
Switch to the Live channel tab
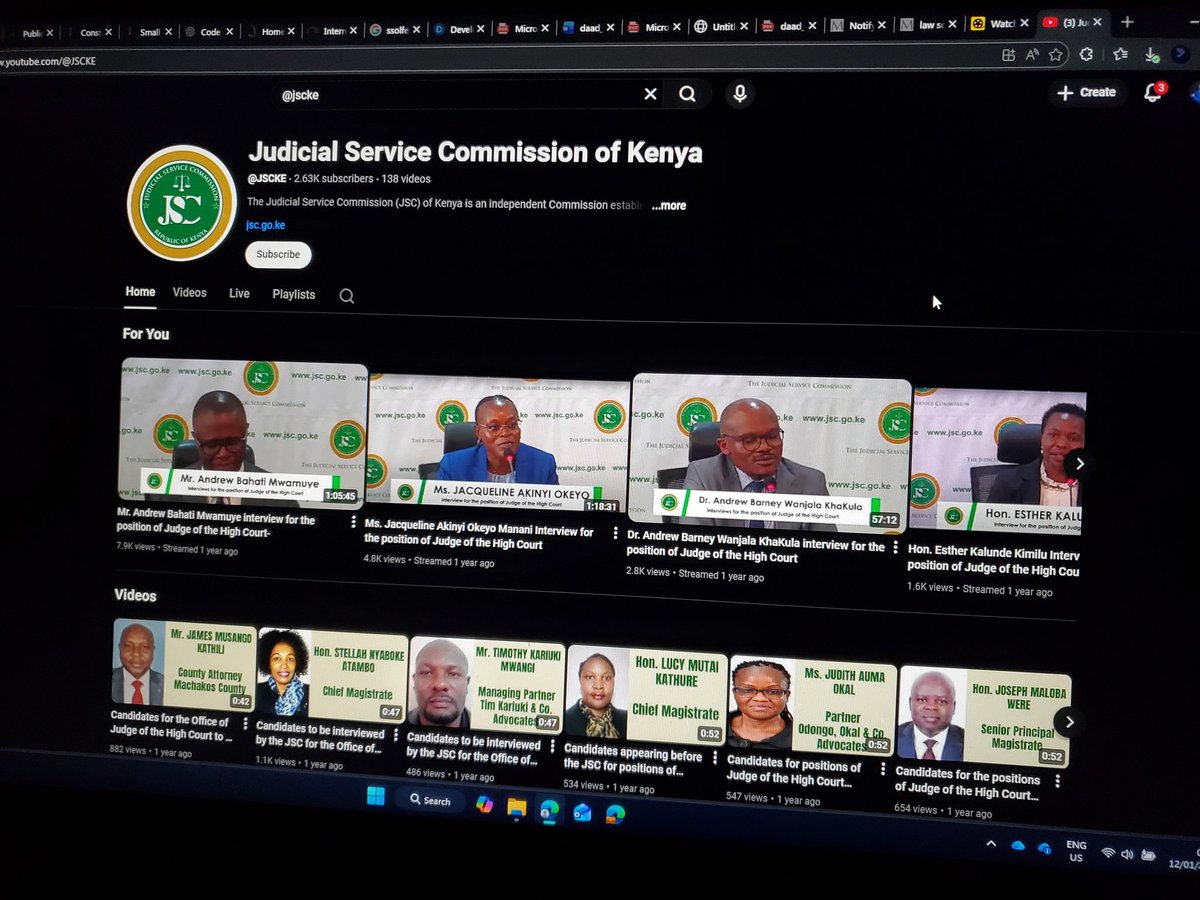point(239,294)
